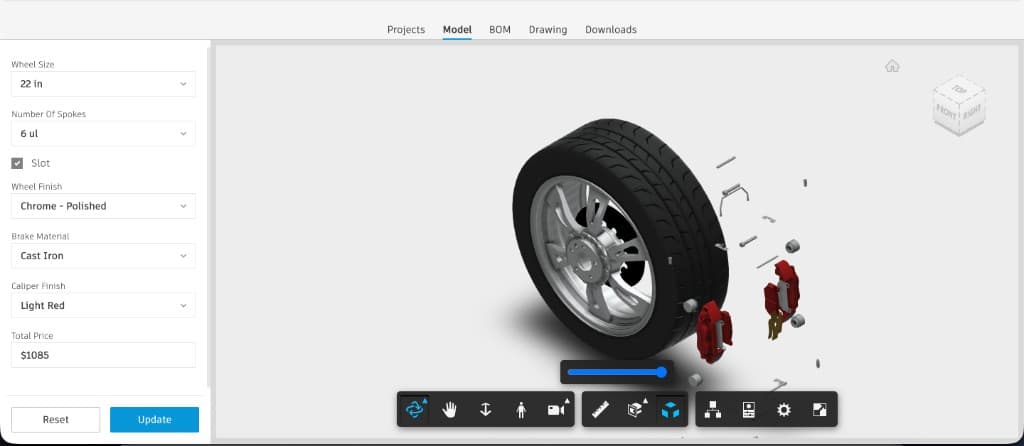Switch to the Model tab
Image resolution: width=1024 pixels, height=446 pixels.
click(x=457, y=29)
